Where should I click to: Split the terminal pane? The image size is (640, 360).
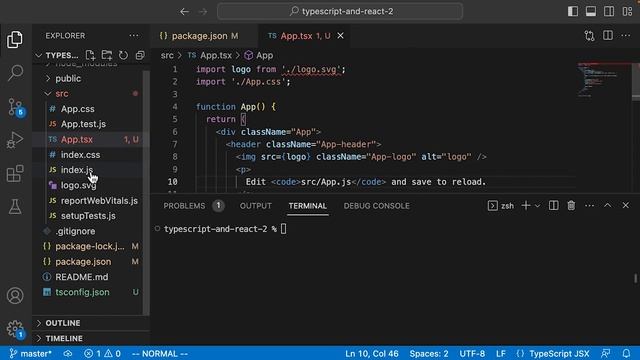click(x=553, y=205)
